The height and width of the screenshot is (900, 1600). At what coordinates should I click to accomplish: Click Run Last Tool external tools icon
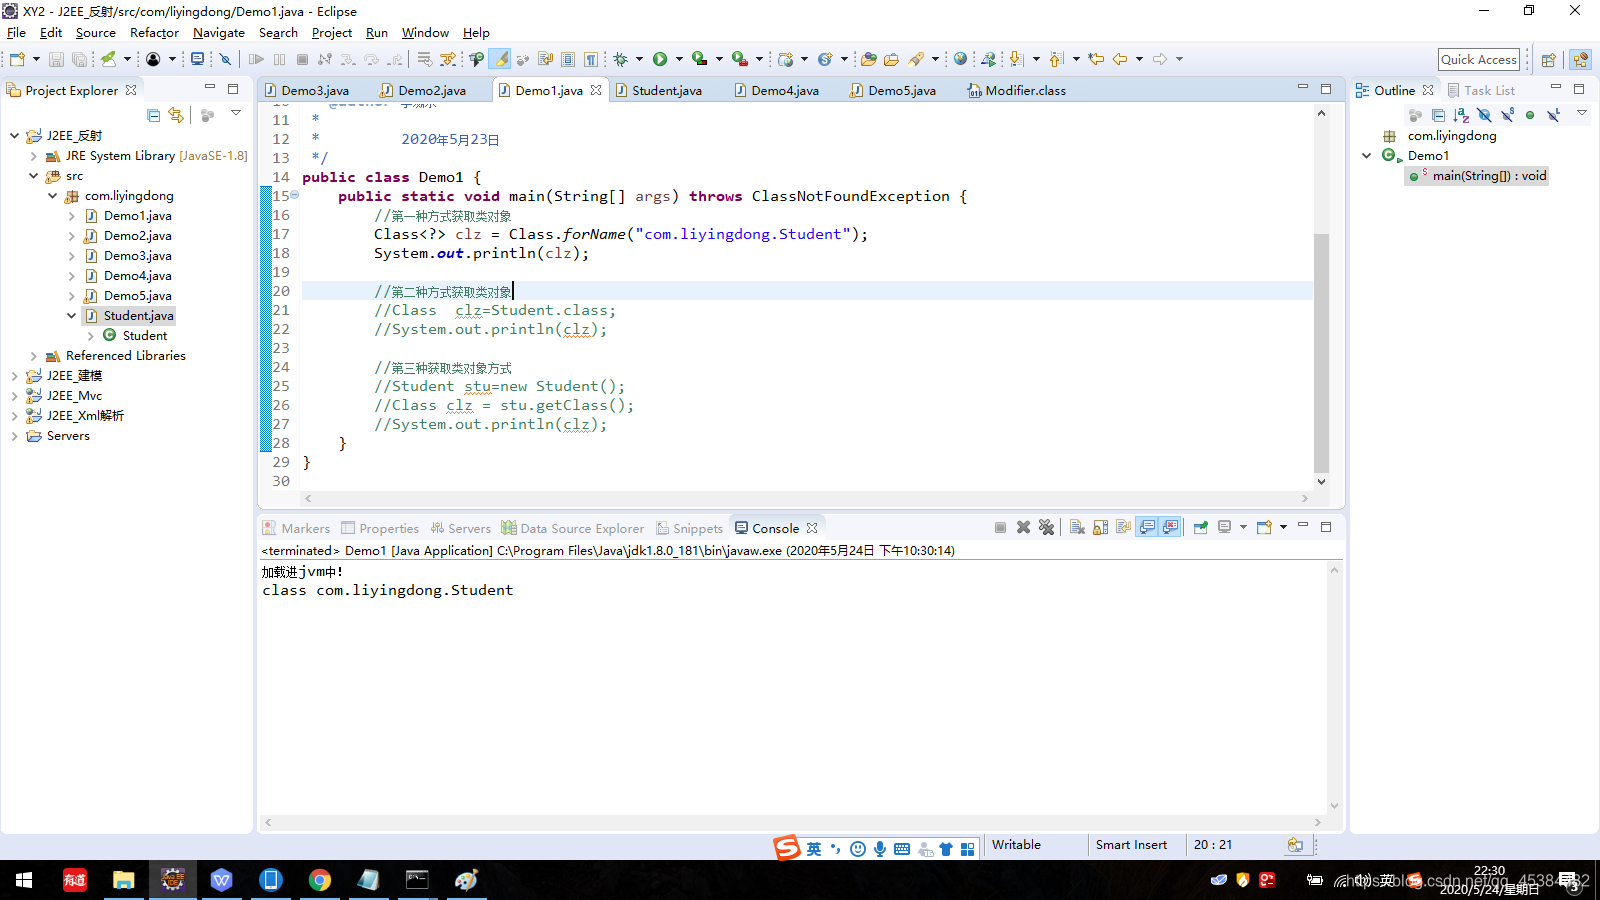tap(740, 59)
